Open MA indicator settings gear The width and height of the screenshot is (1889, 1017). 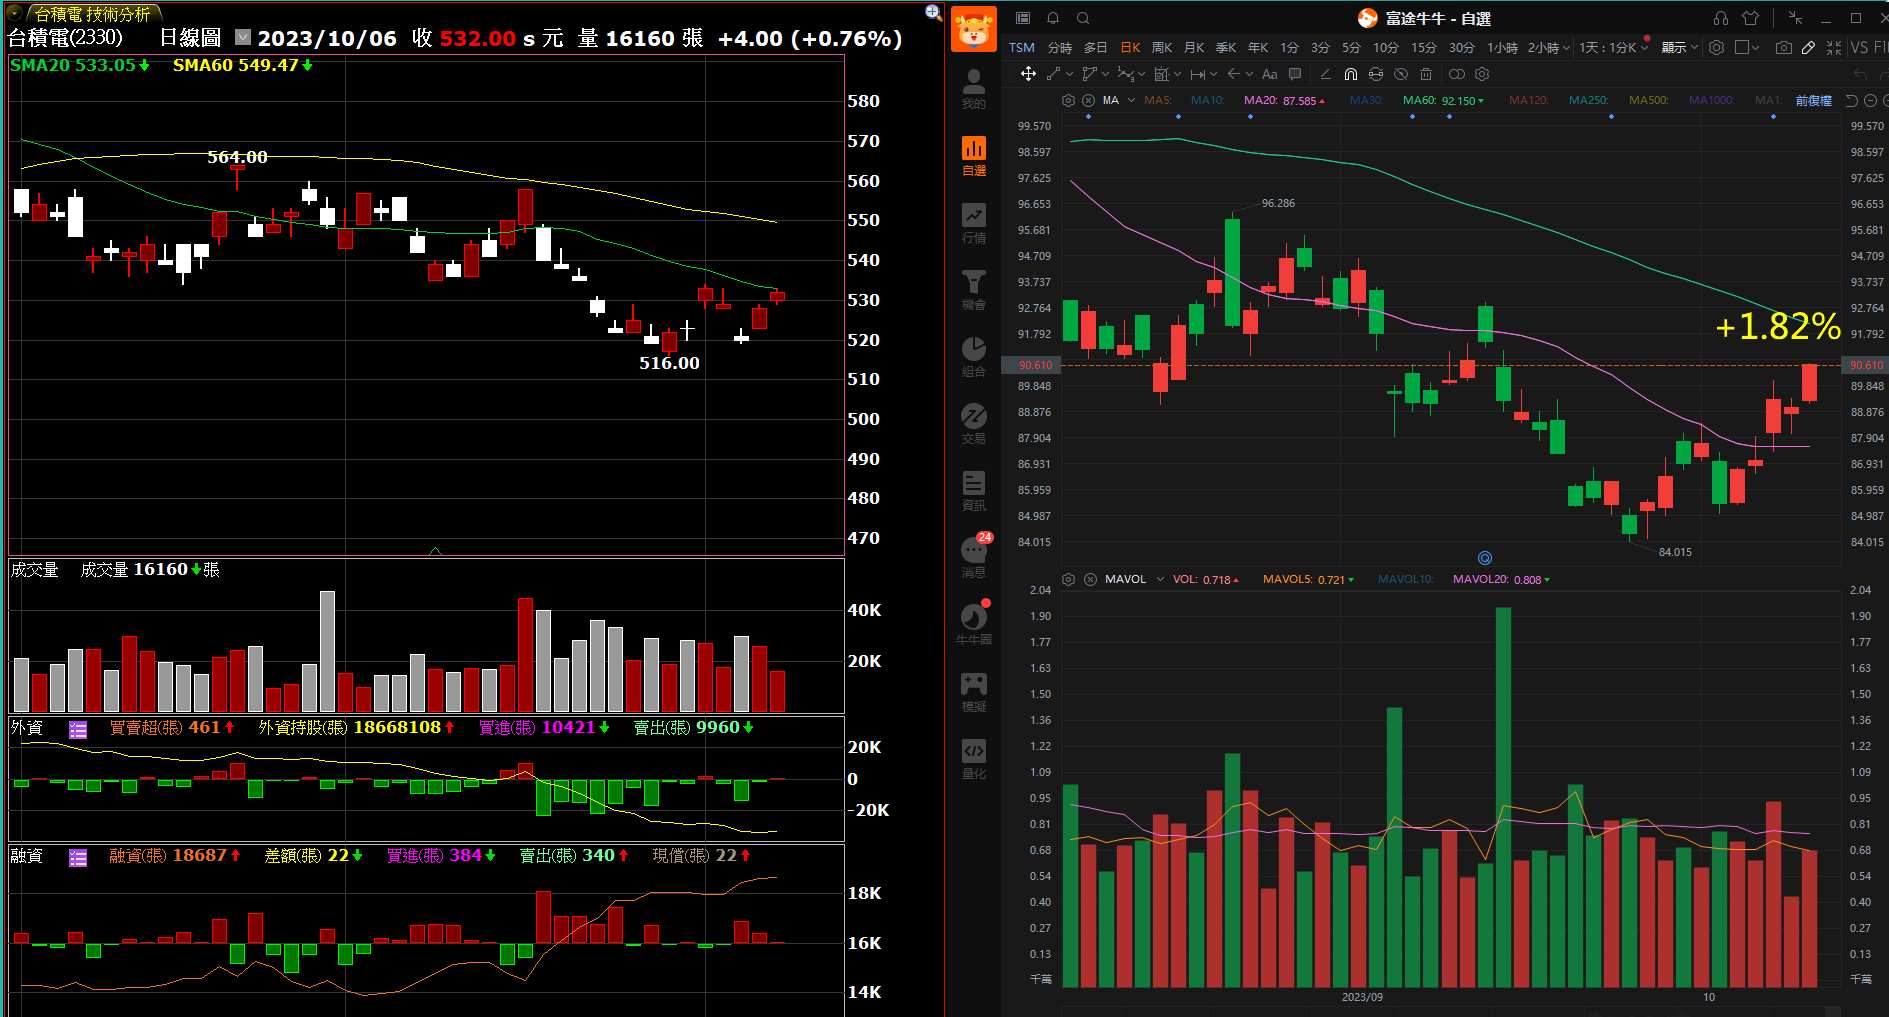click(1068, 100)
